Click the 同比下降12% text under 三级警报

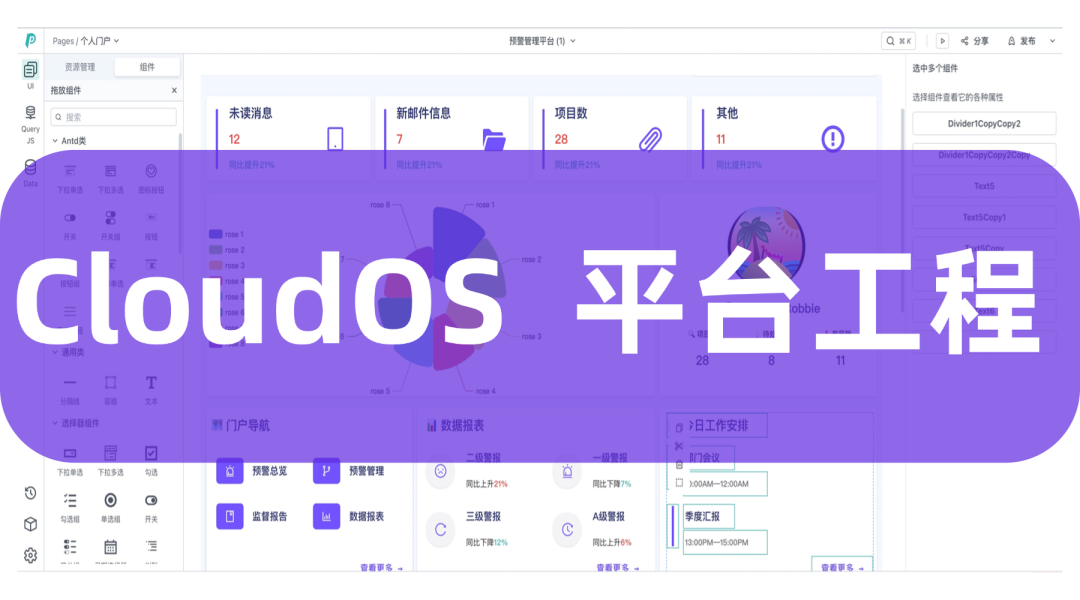click(x=486, y=542)
